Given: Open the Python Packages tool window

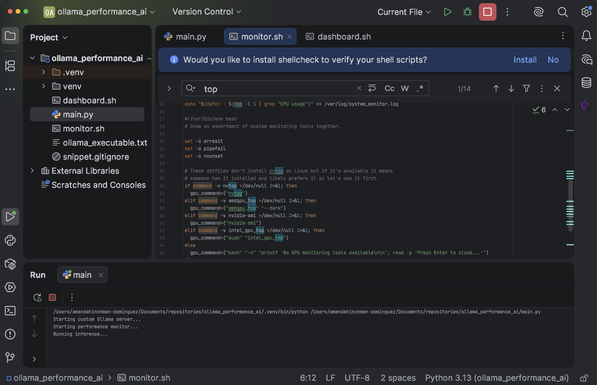Looking at the screenshot, I should pos(10,264).
